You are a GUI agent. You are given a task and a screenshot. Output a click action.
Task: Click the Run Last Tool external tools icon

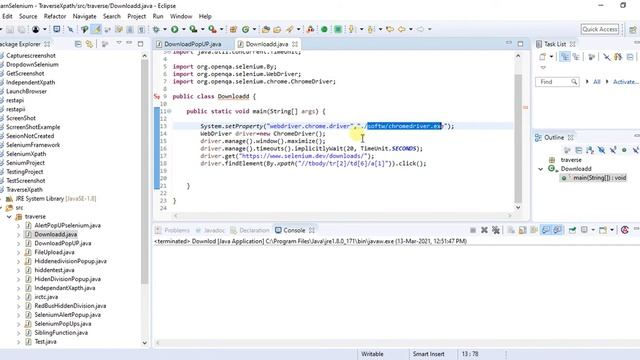[212, 29]
